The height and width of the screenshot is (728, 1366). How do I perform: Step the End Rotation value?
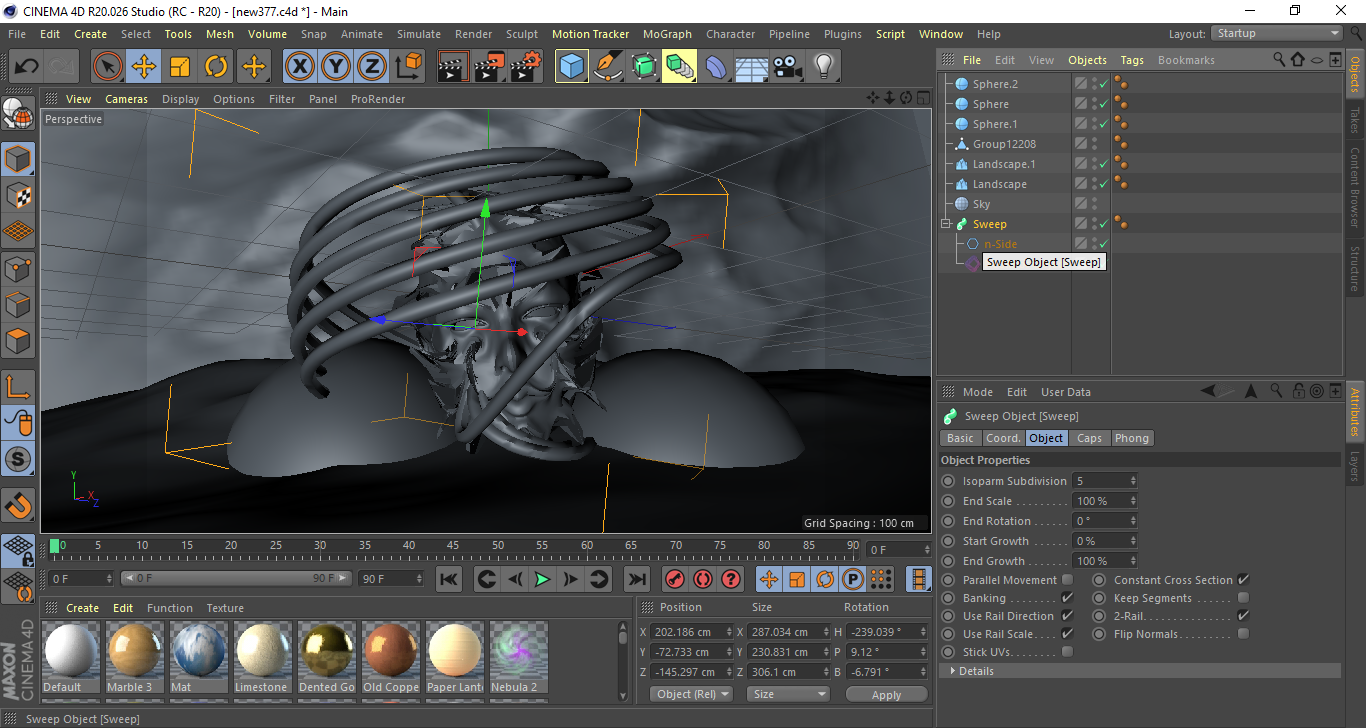tap(1133, 521)
